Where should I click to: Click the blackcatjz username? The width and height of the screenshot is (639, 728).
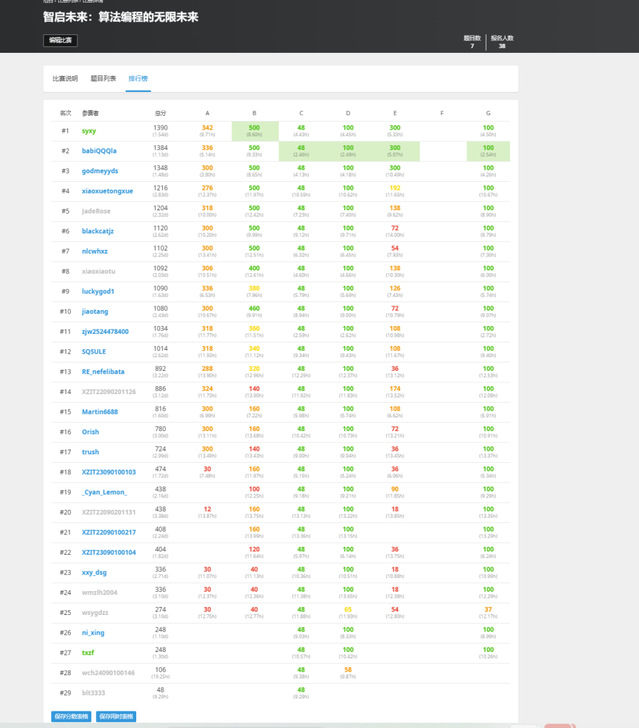[98, 231]
